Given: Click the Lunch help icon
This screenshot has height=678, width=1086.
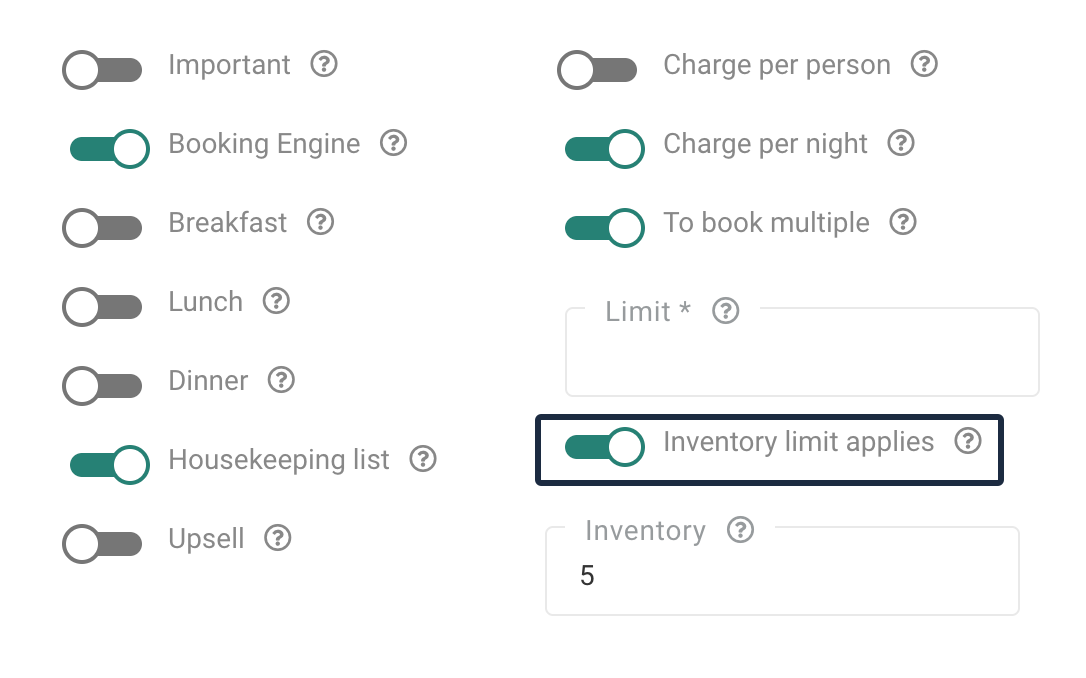Looking at the screenshot, I should (276, 301).
